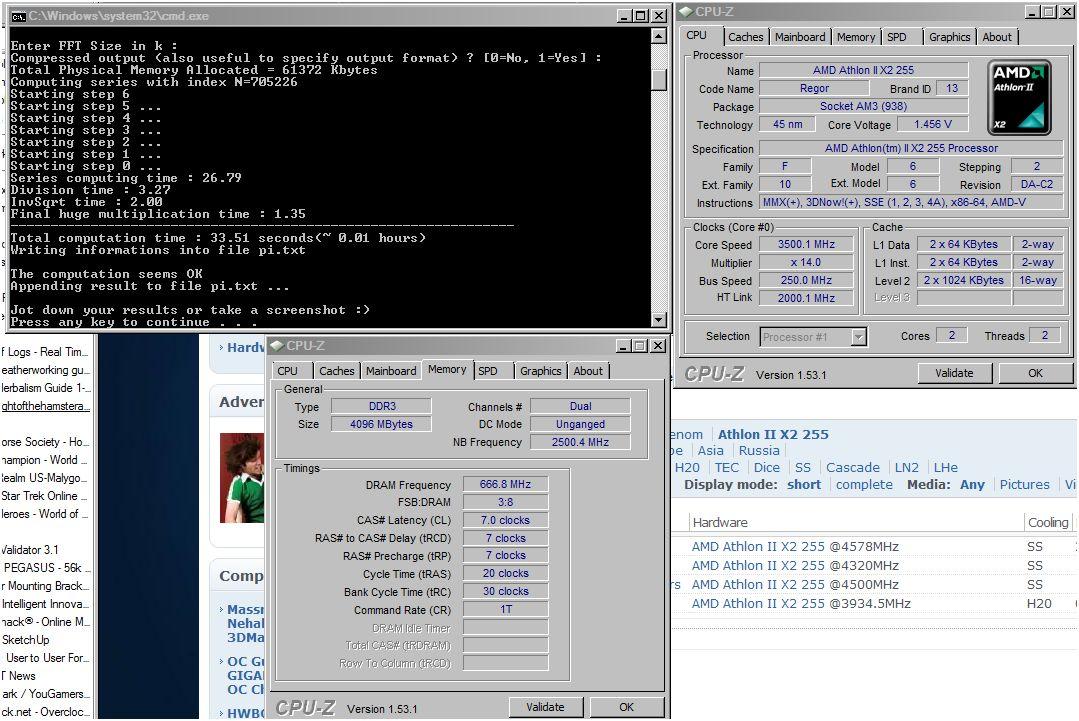Click the Core Speed value 3500.1 MHz
Image resolution: width=1079 pixels, height=721 pixels.
point(806,244)
